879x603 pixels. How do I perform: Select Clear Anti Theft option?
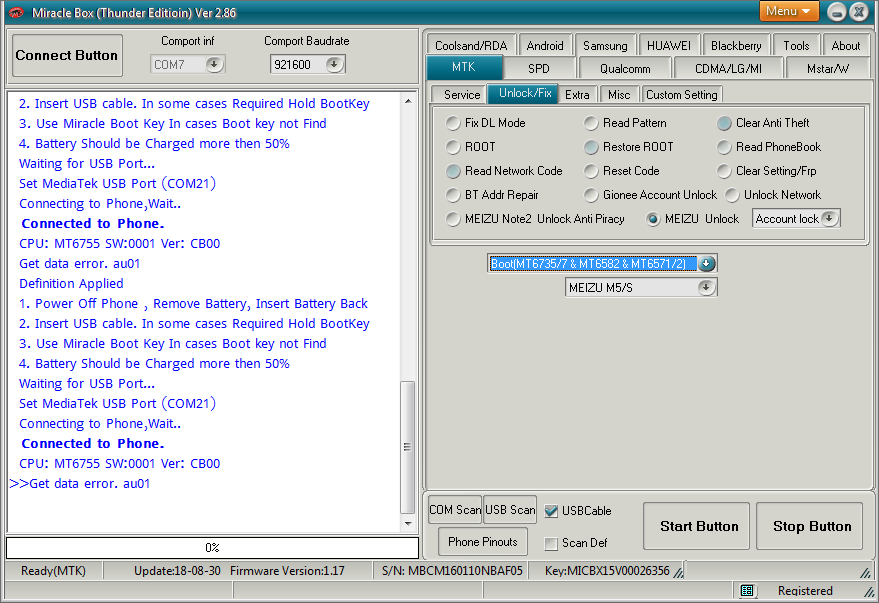724,123
